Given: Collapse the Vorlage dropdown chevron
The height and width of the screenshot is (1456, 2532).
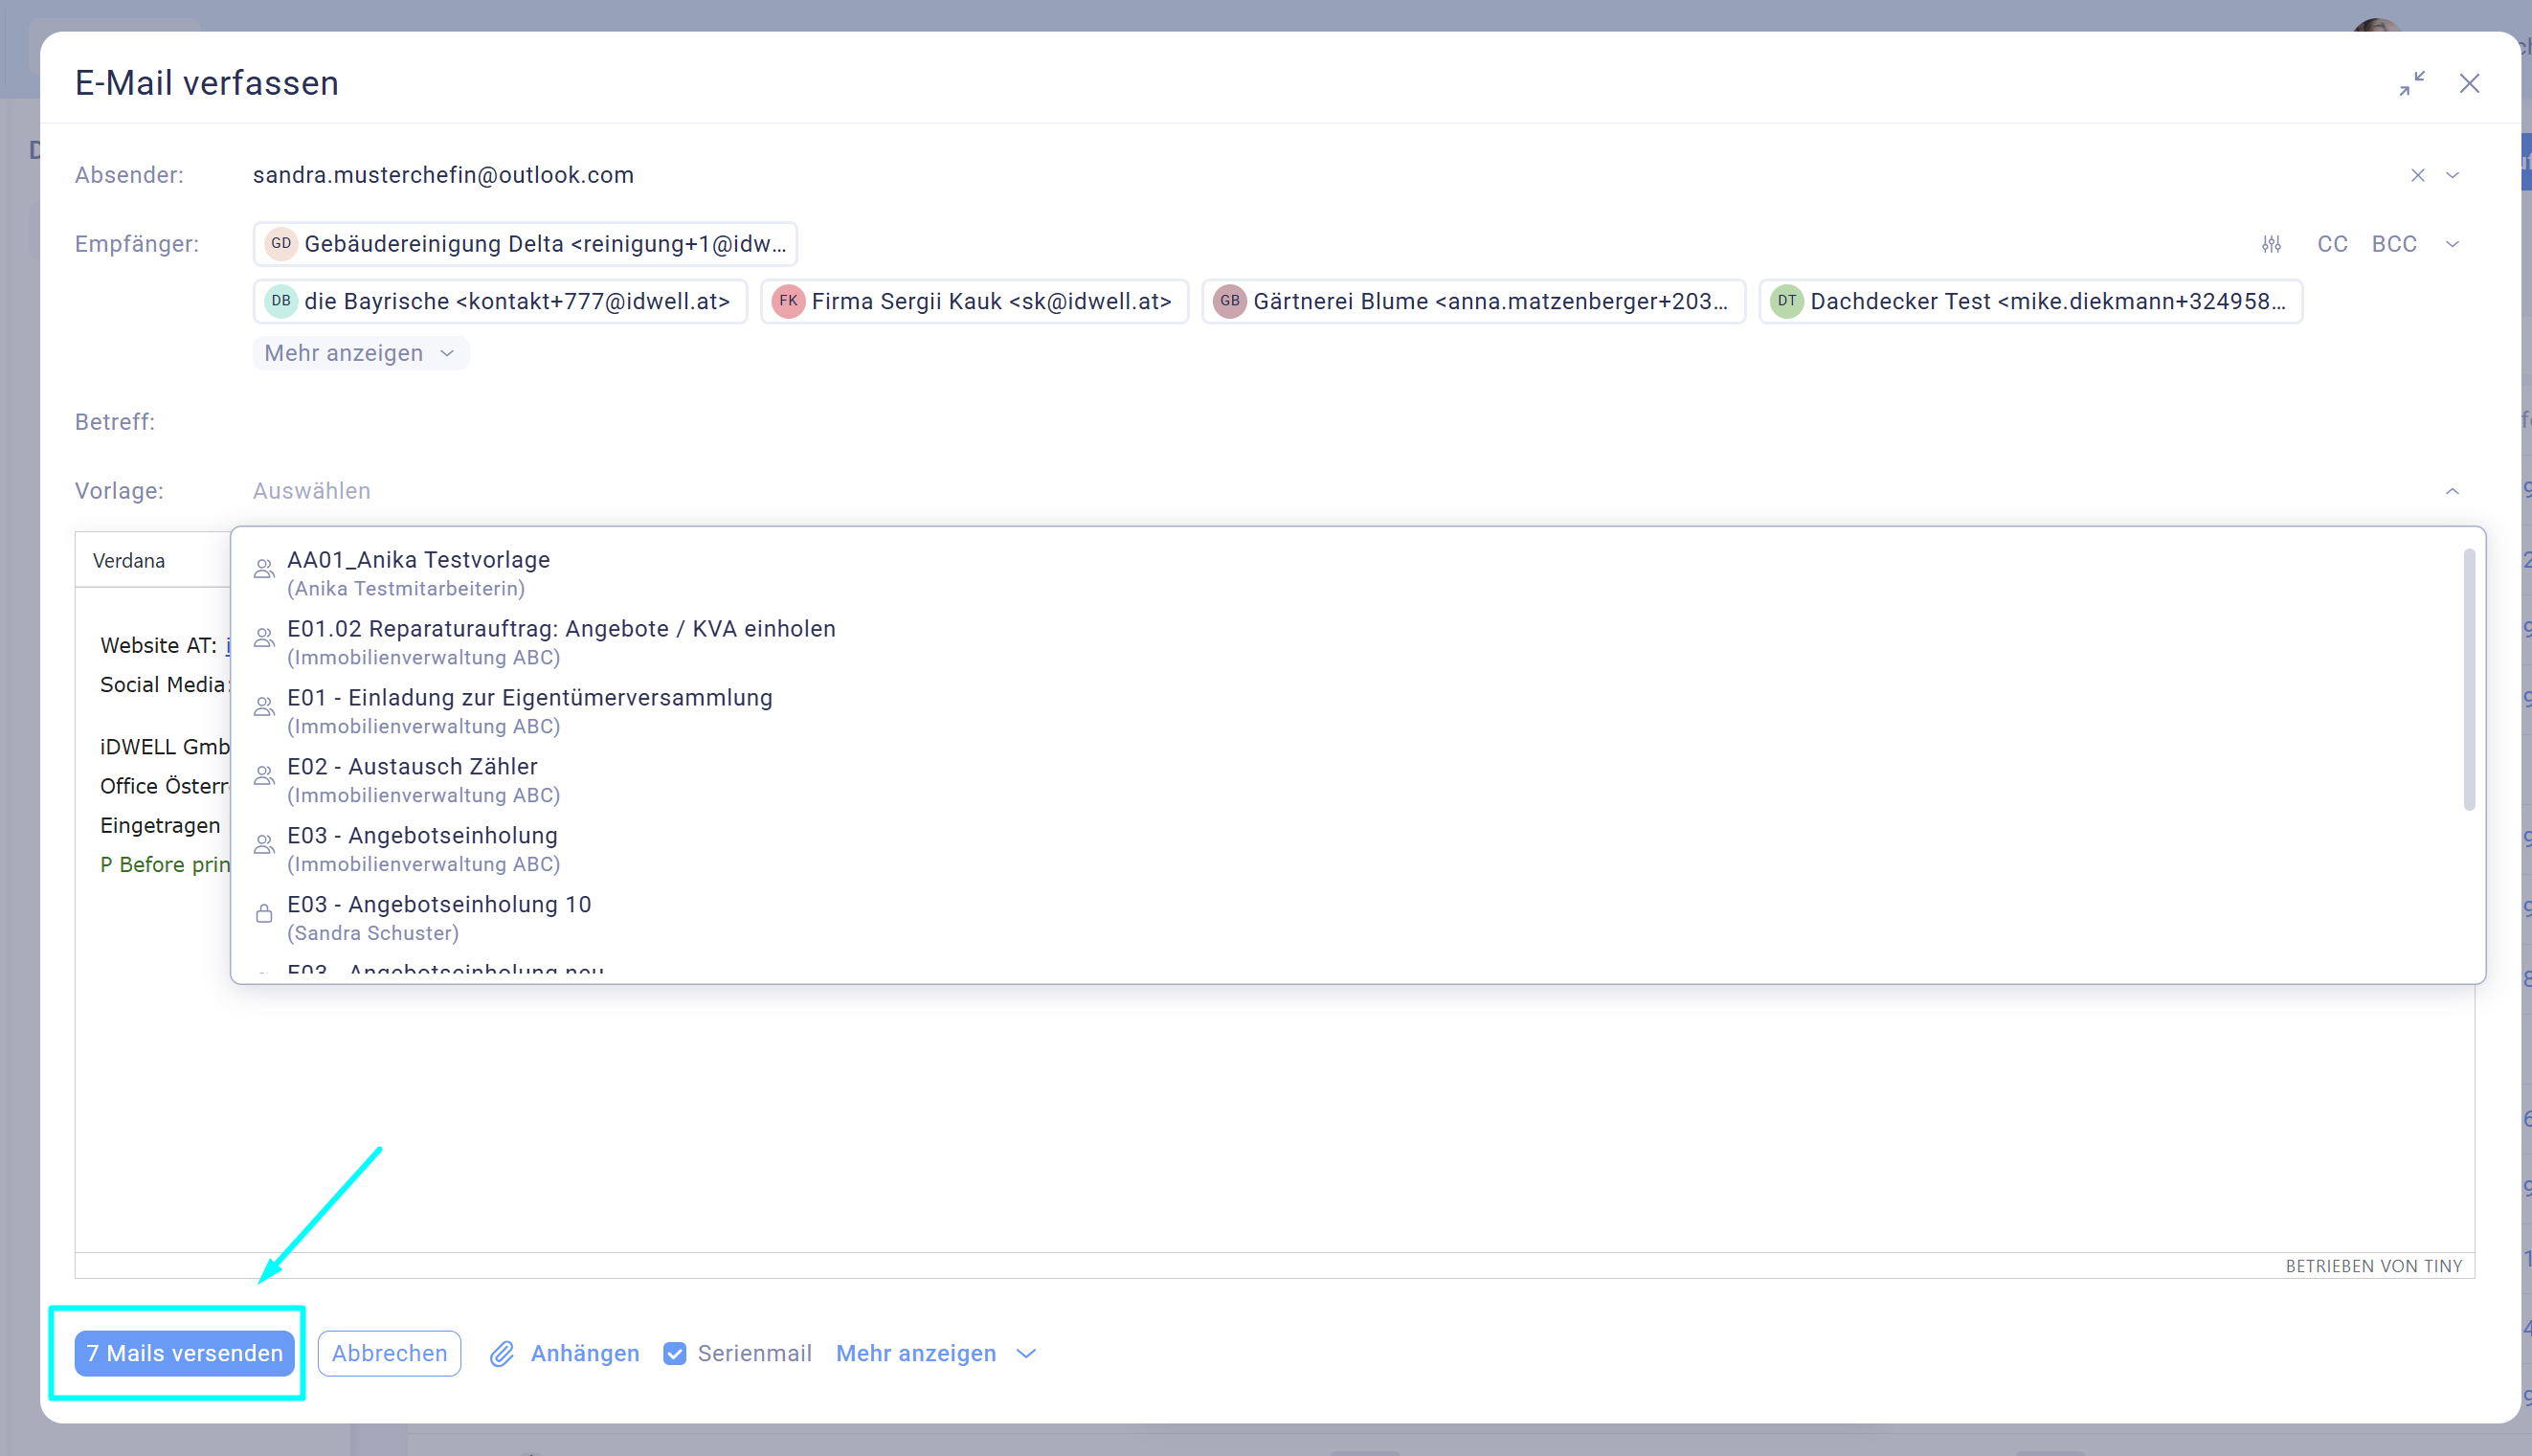Looking at the screenshot, I should [x=2452, y=491].
